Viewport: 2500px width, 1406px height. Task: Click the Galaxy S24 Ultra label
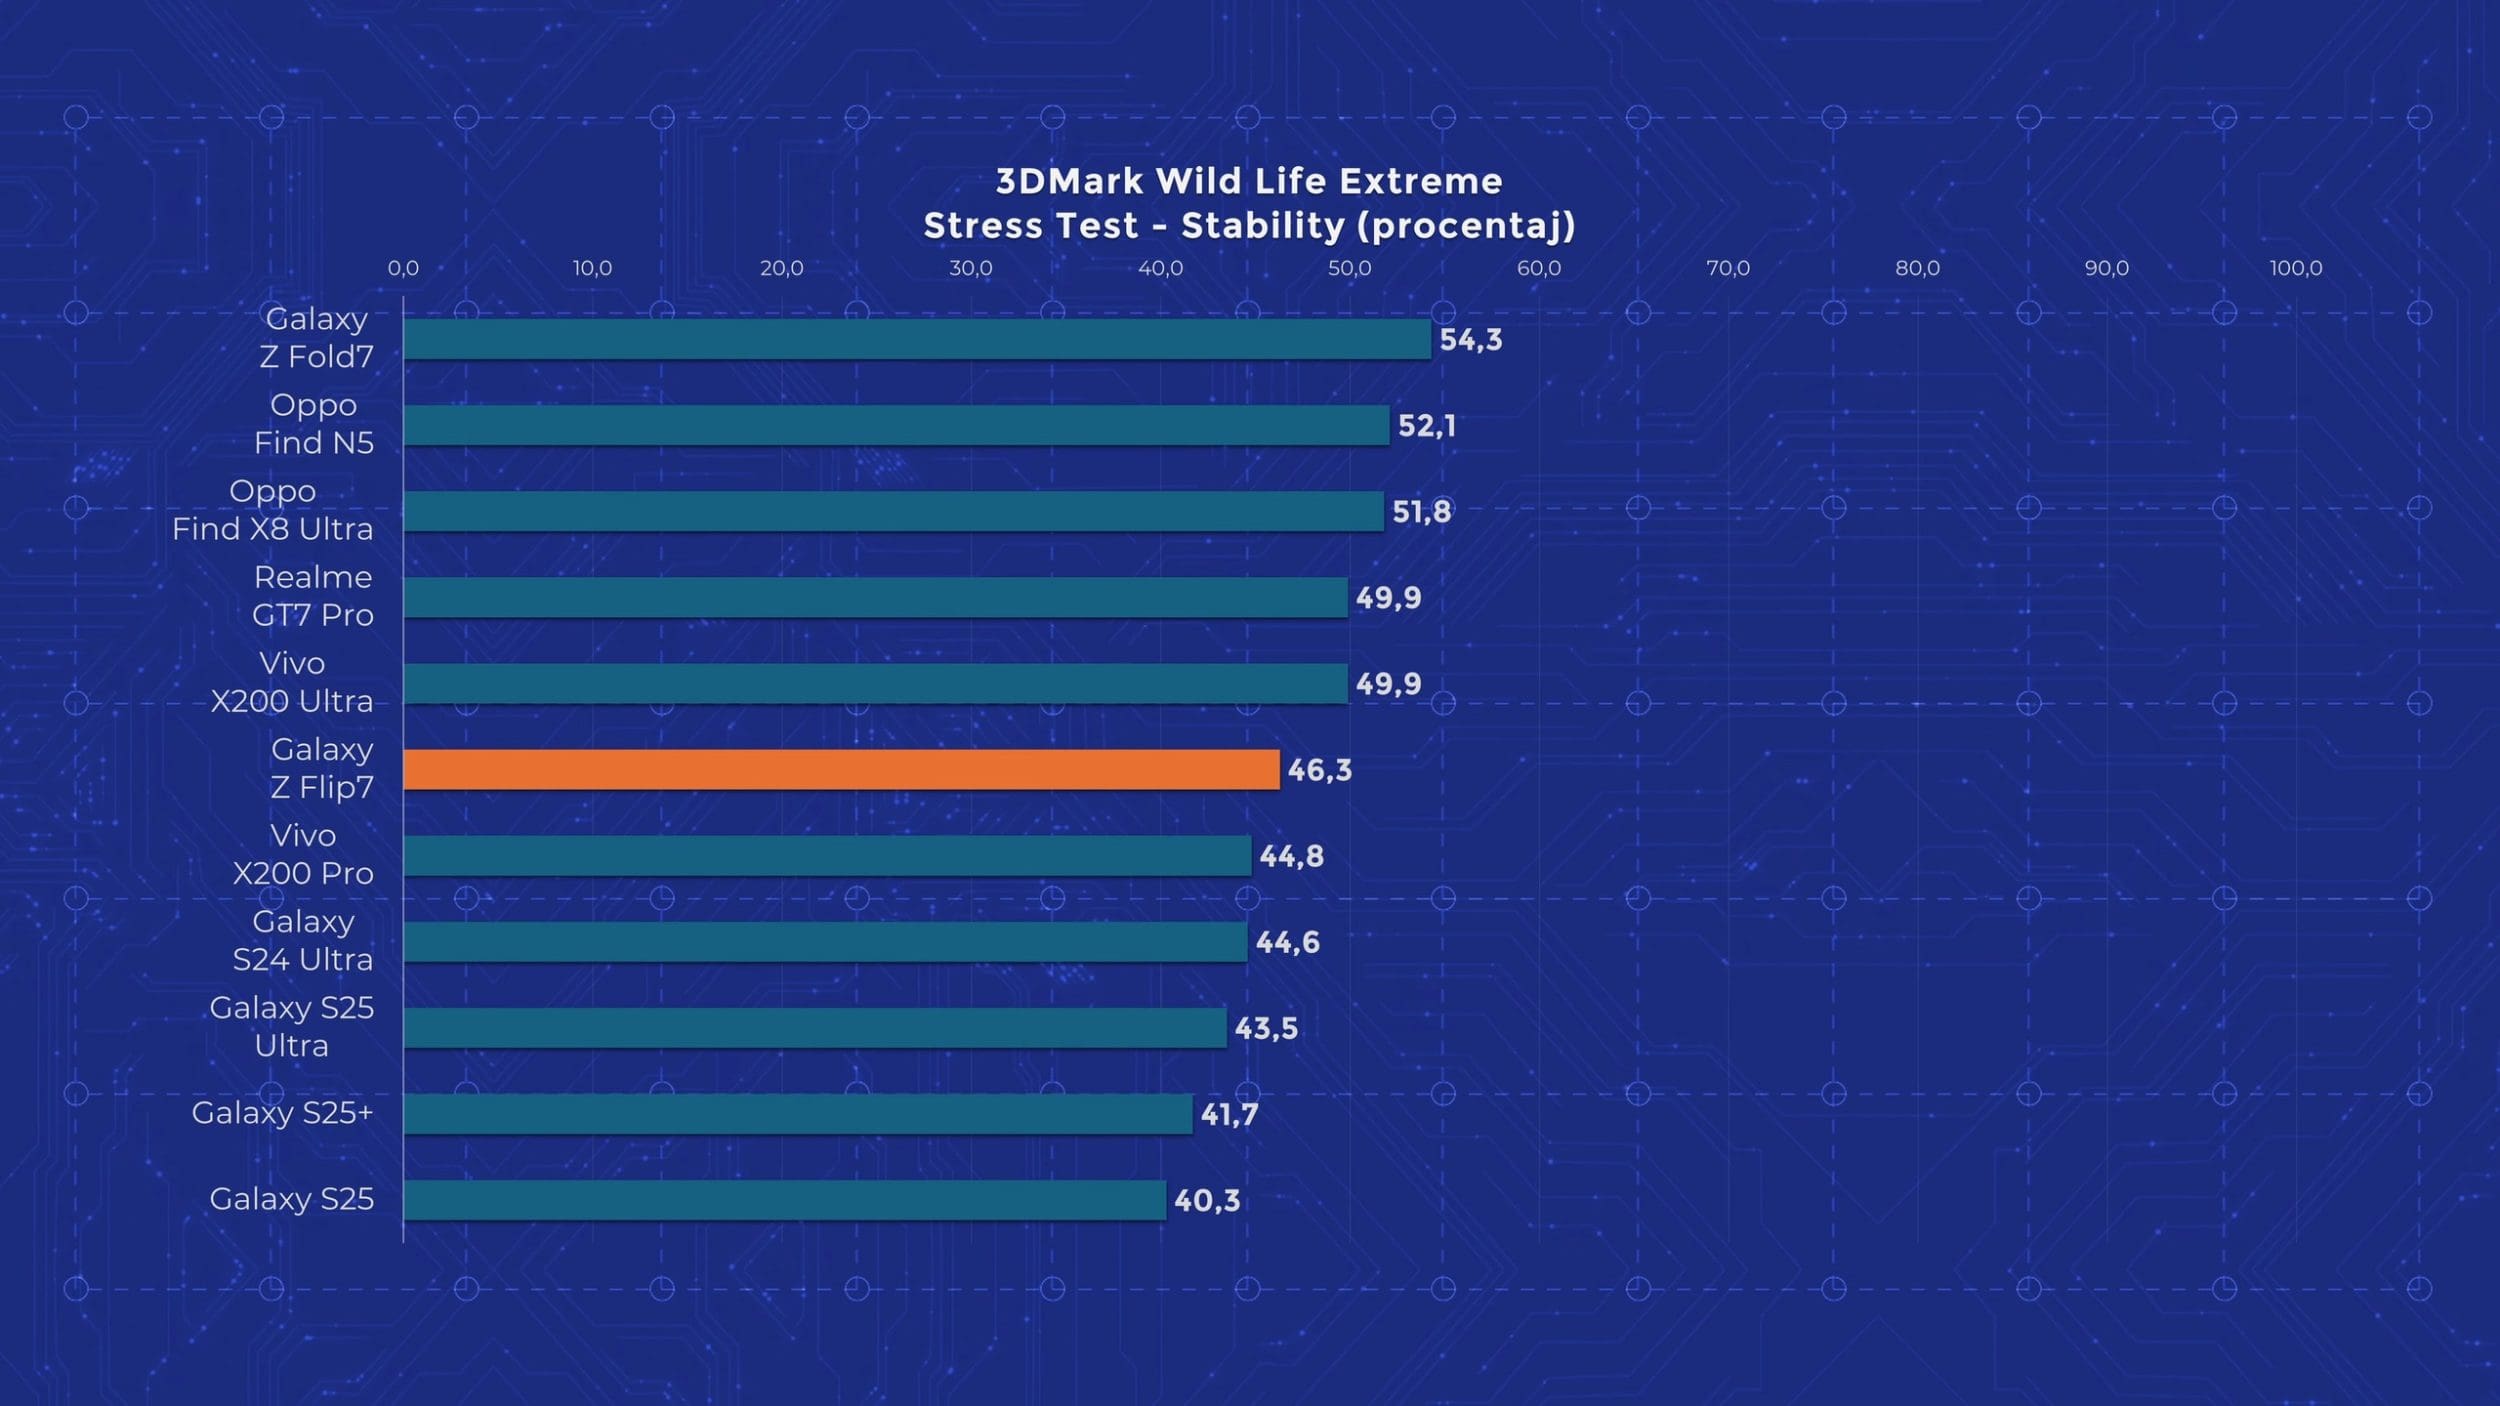click(x=302, y=940)
